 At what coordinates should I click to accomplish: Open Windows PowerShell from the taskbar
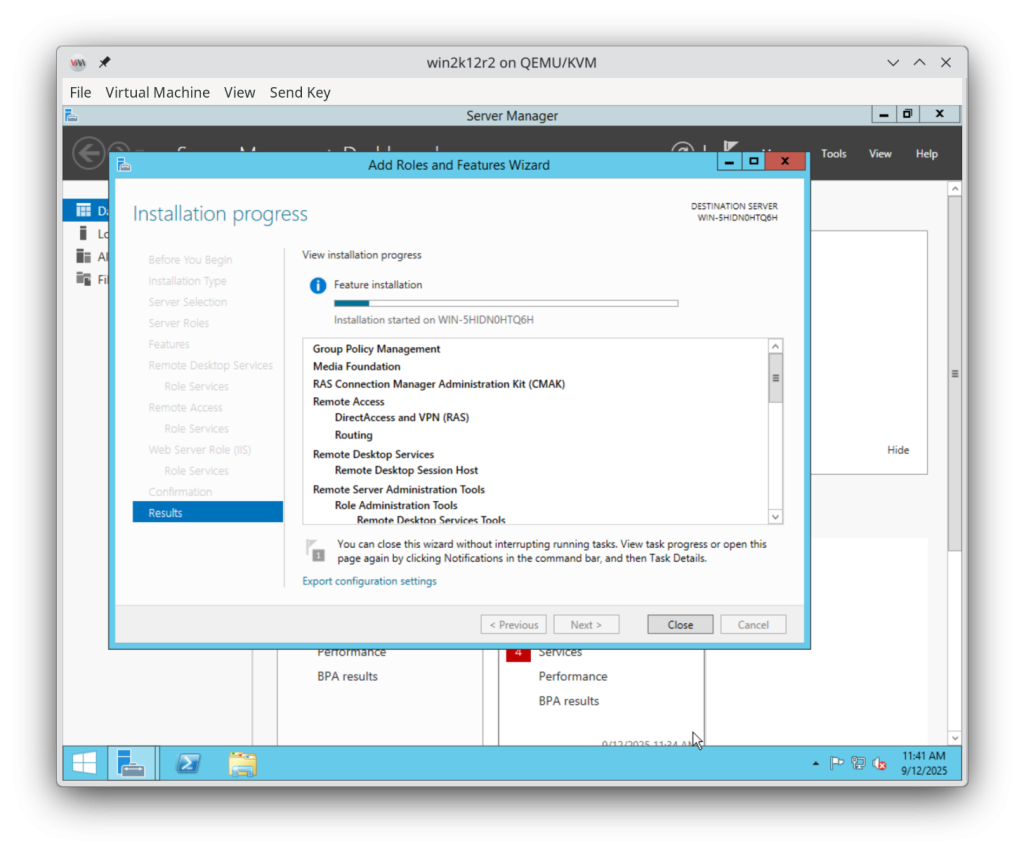click(188, 763)
